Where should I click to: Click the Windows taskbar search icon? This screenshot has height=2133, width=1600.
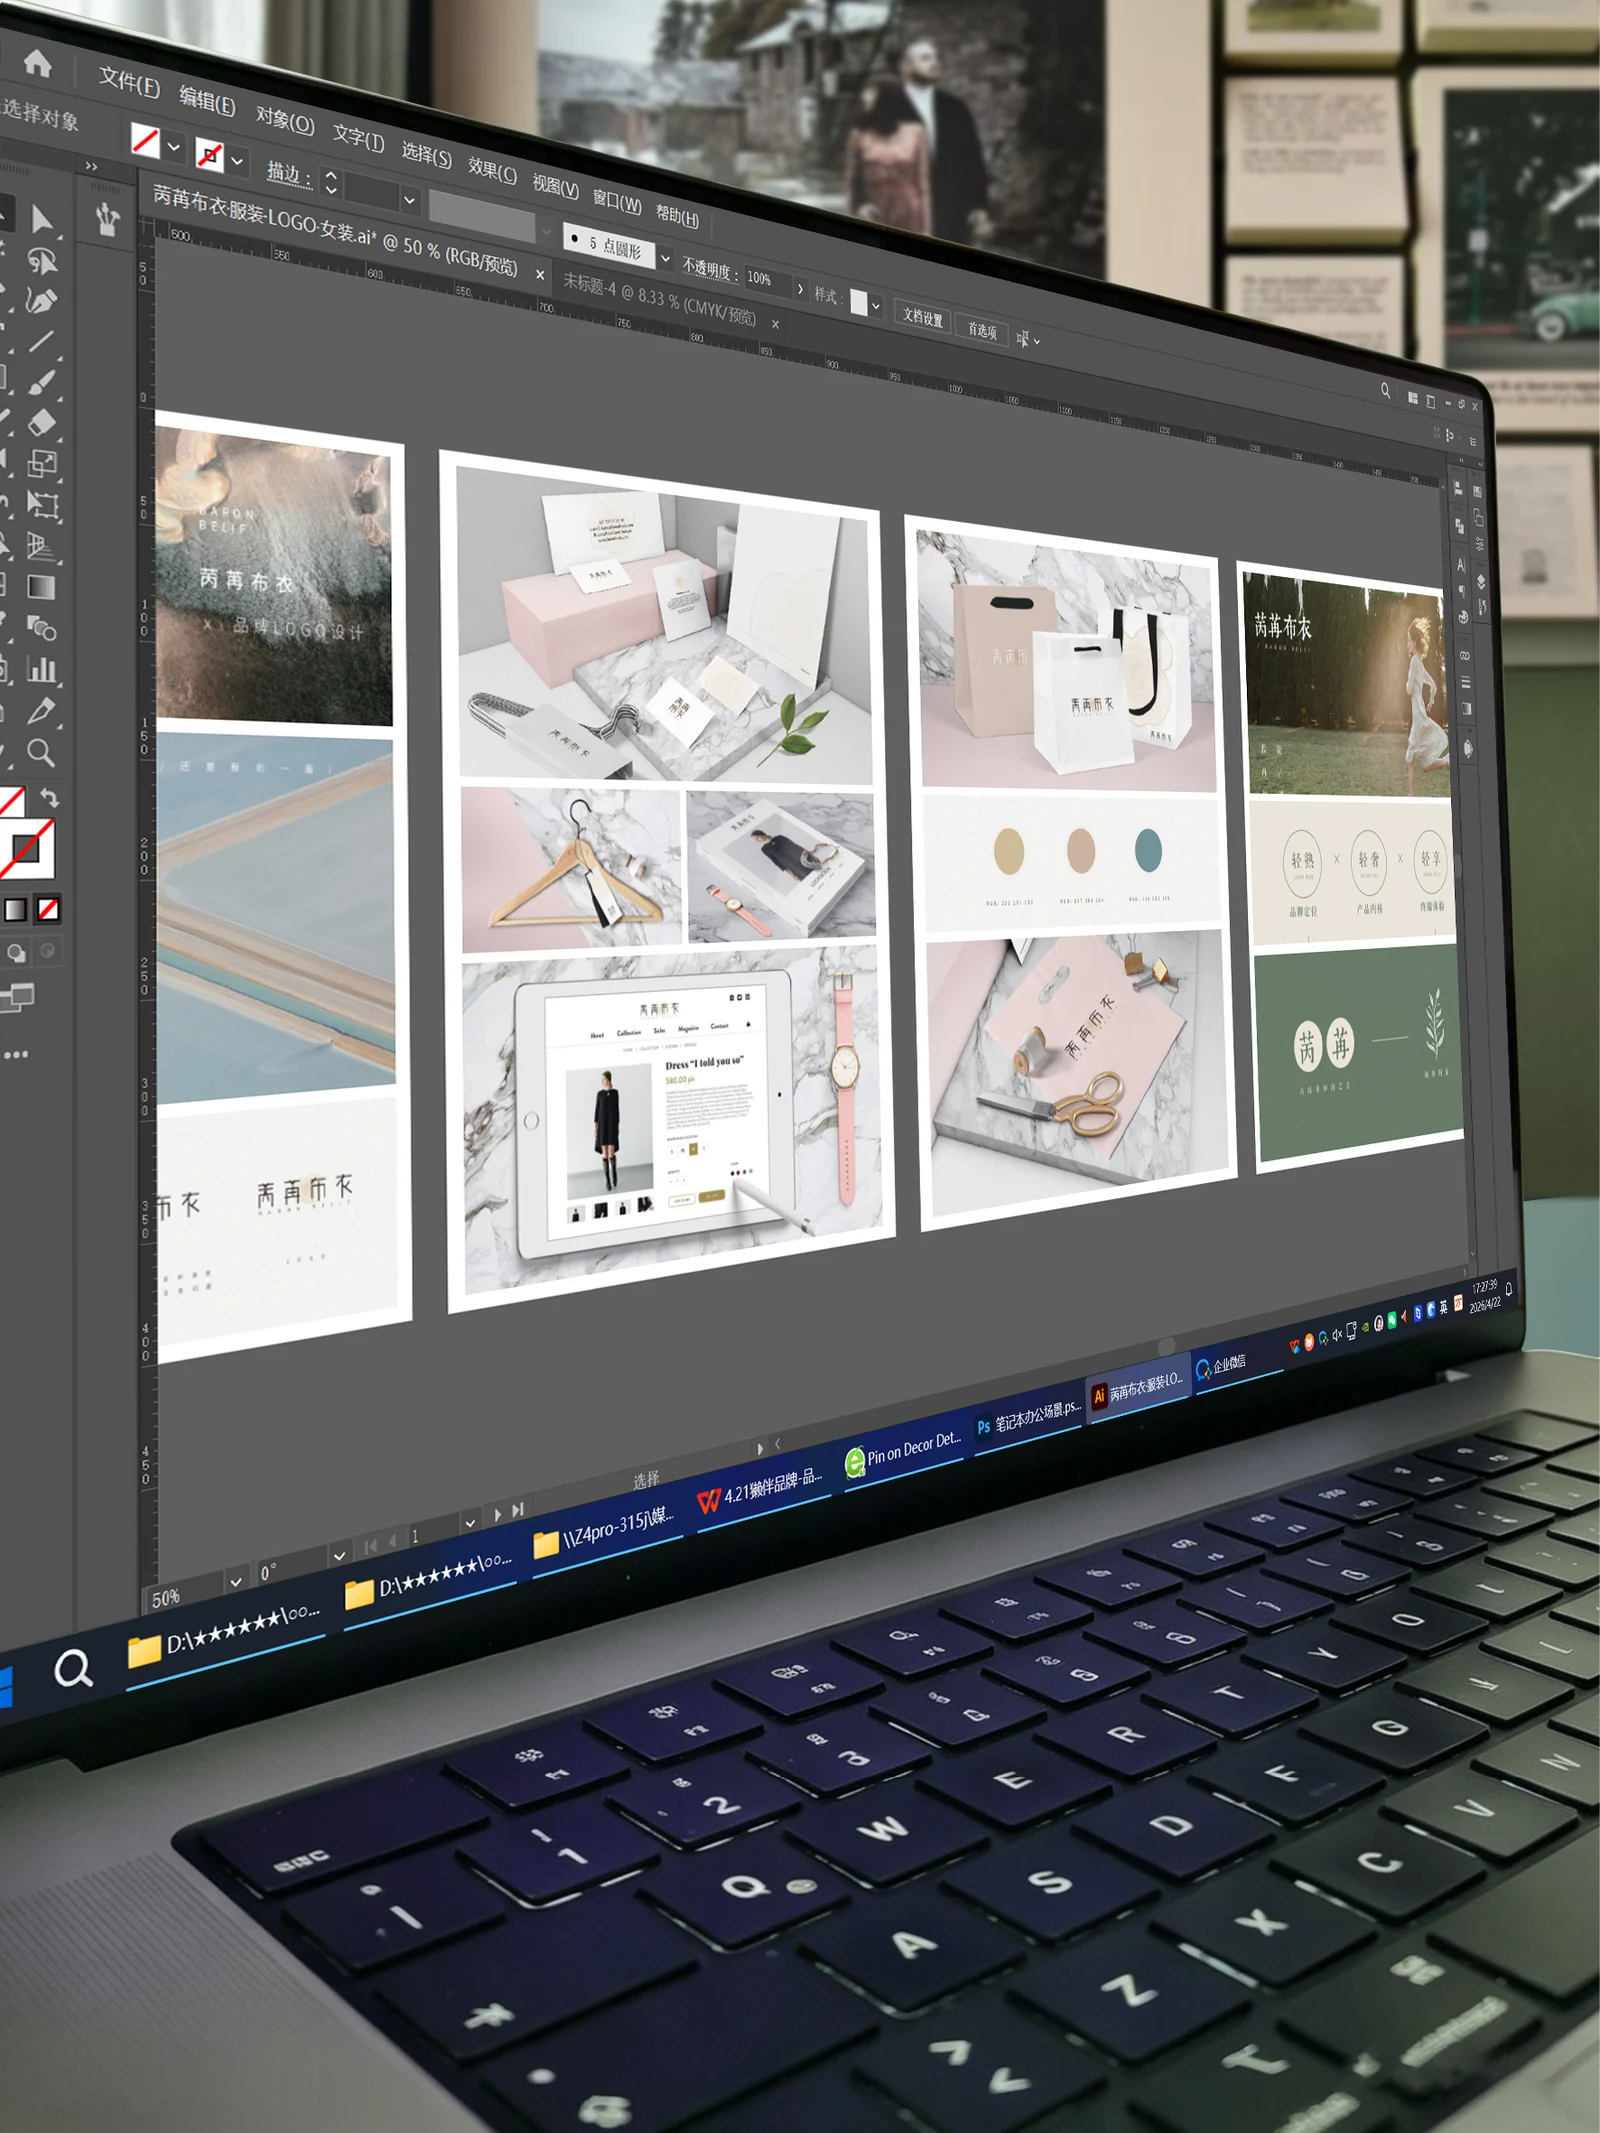[73, 1668]
